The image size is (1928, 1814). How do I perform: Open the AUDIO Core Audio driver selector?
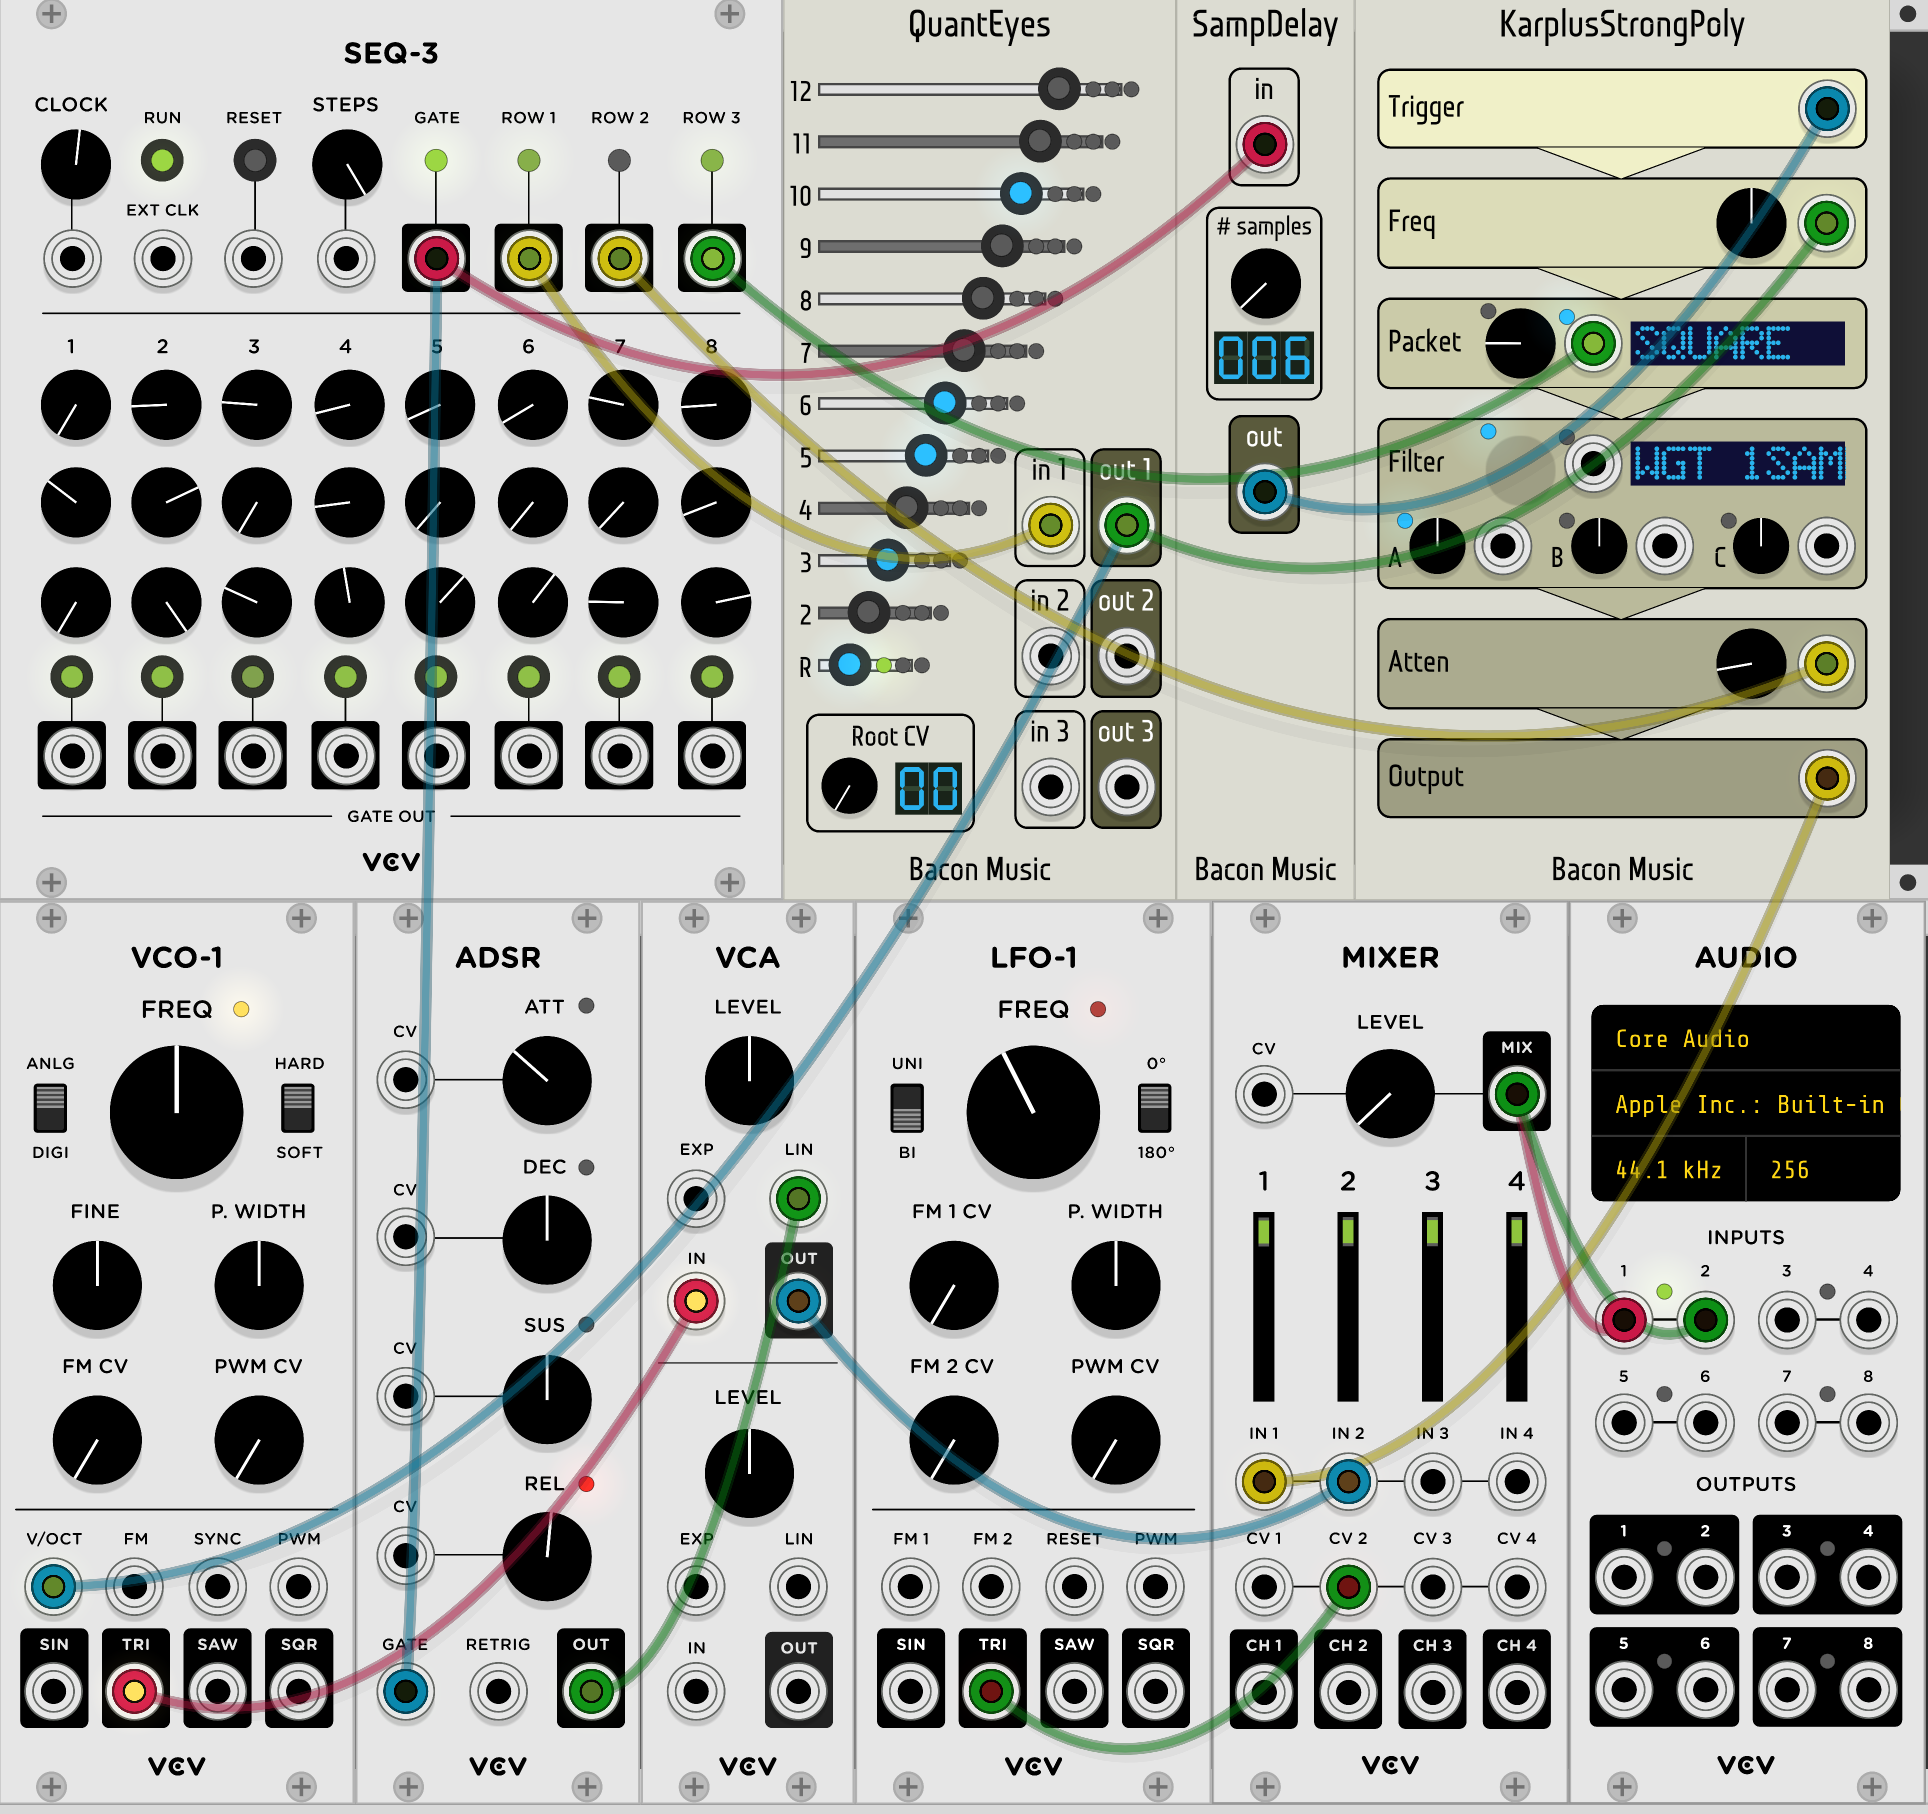point(1745,1039)
